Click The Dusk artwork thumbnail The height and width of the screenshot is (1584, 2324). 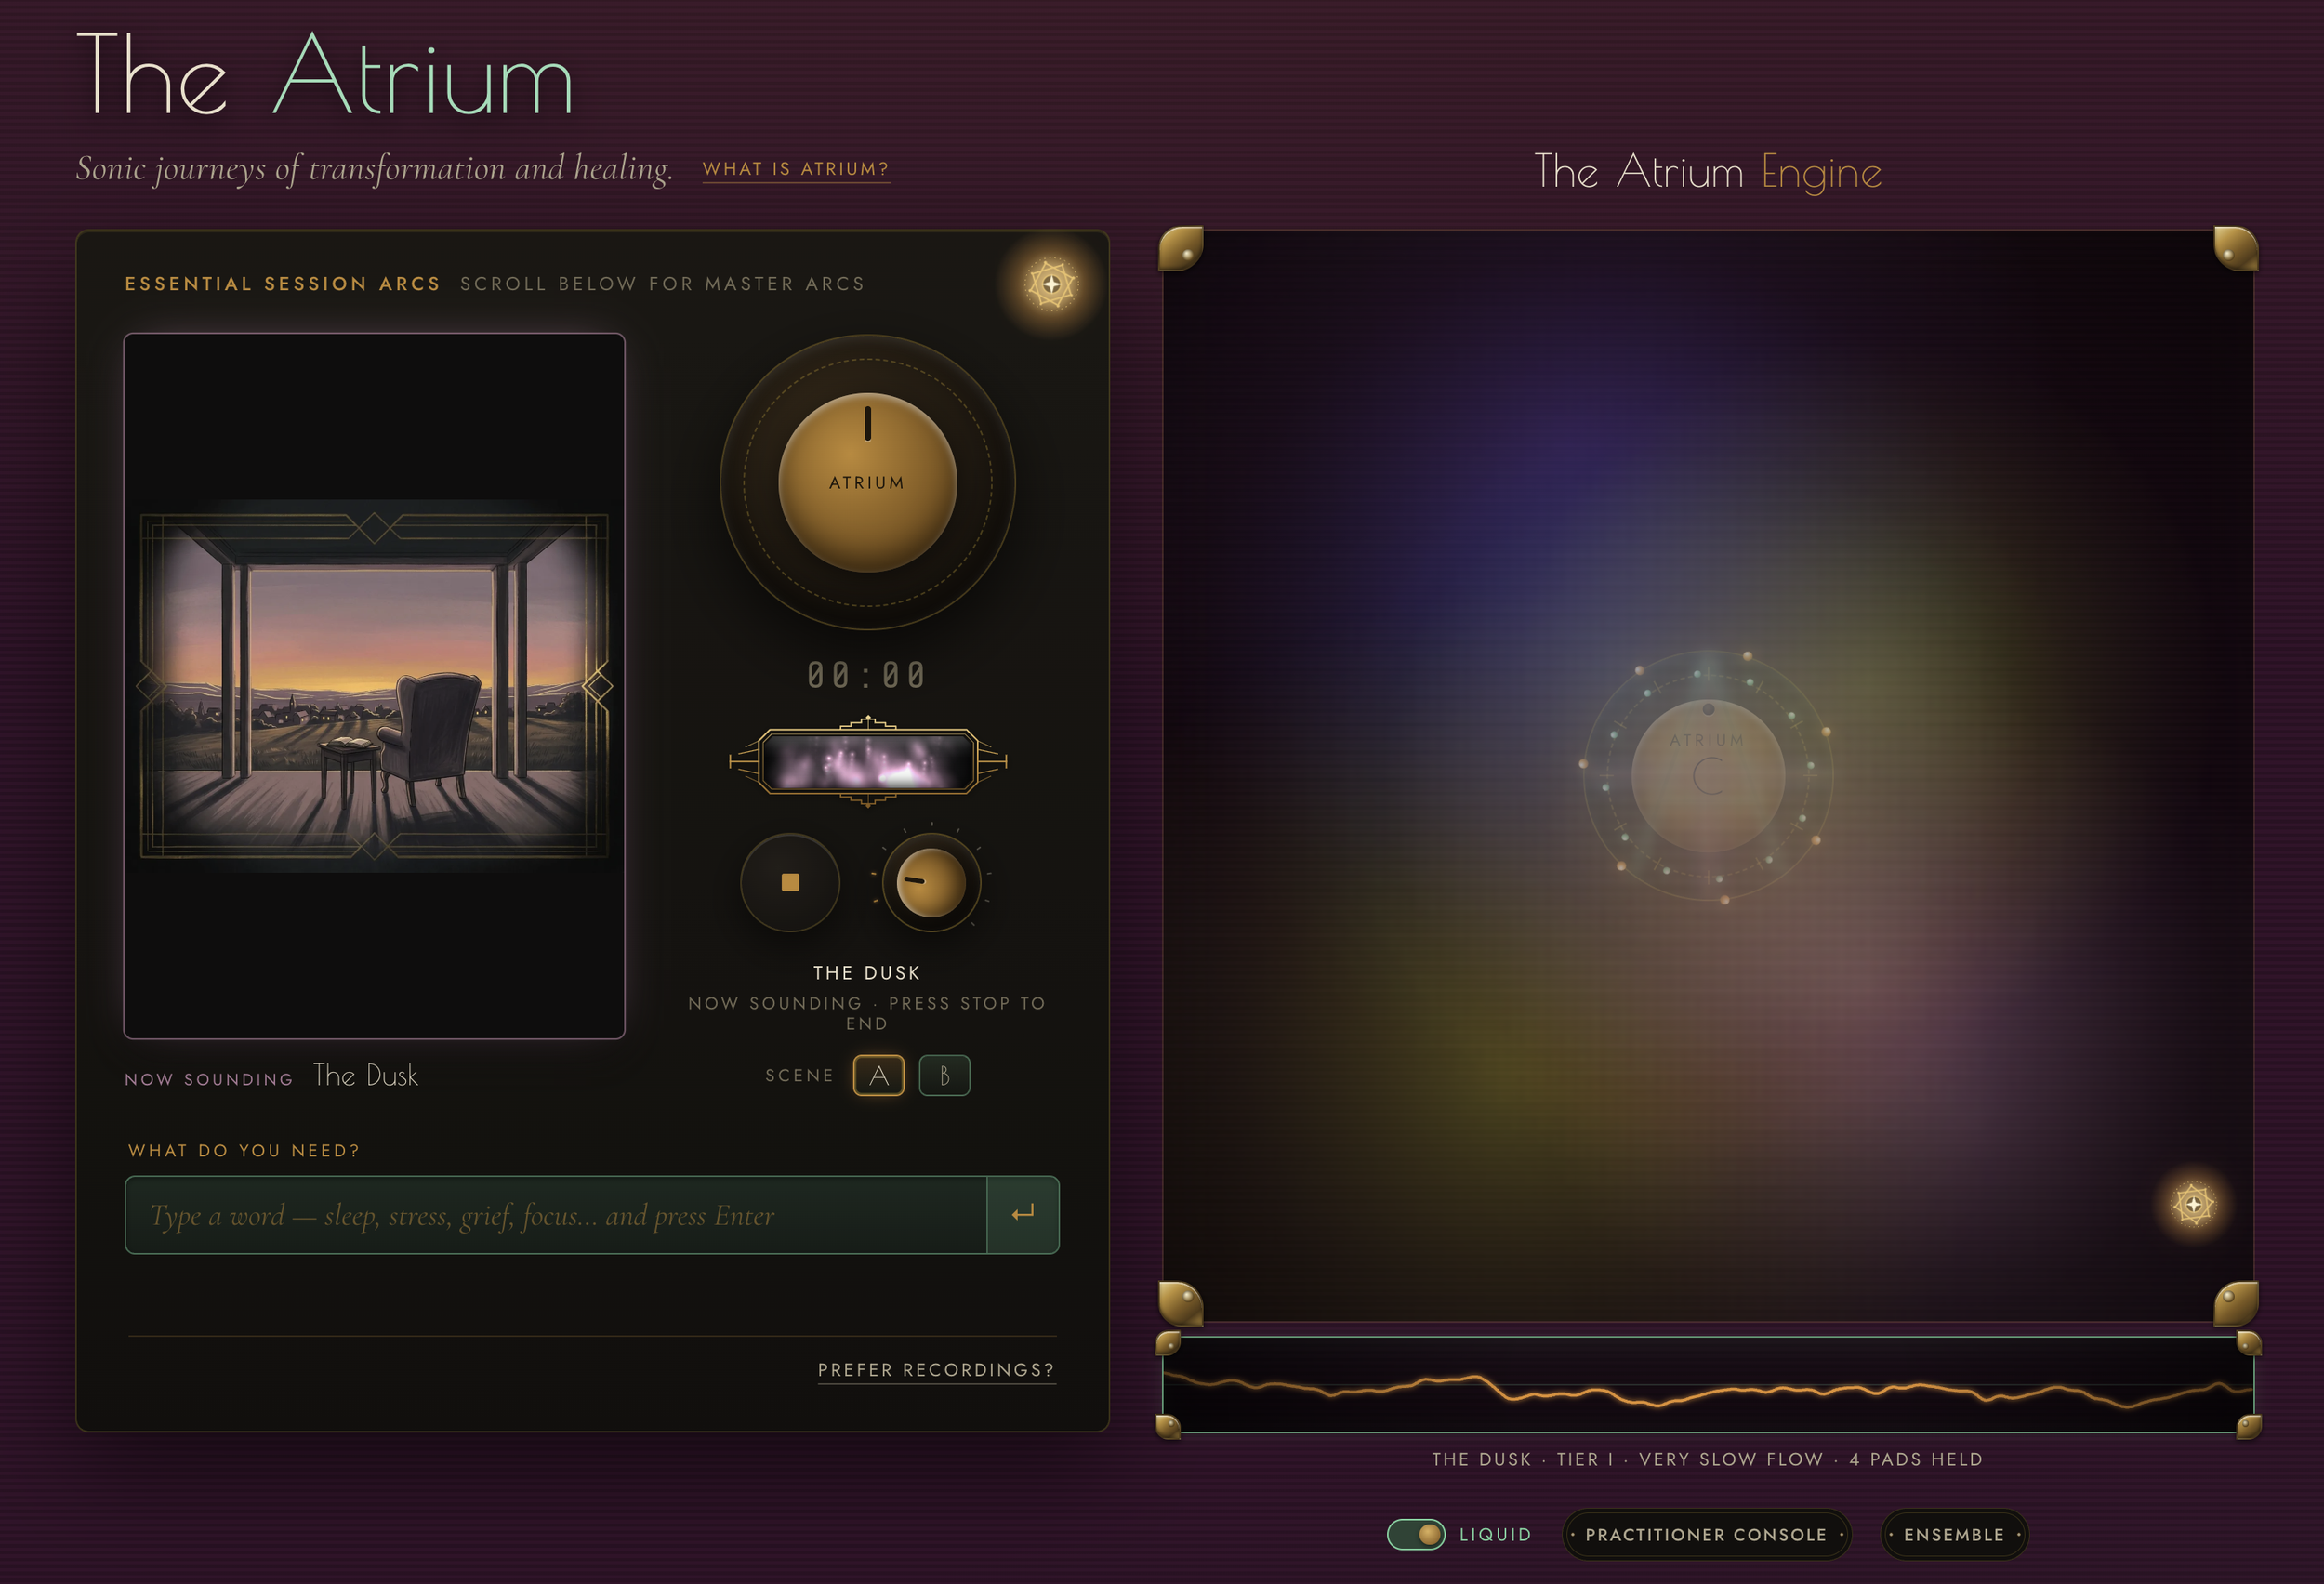[x=374, y=686]
